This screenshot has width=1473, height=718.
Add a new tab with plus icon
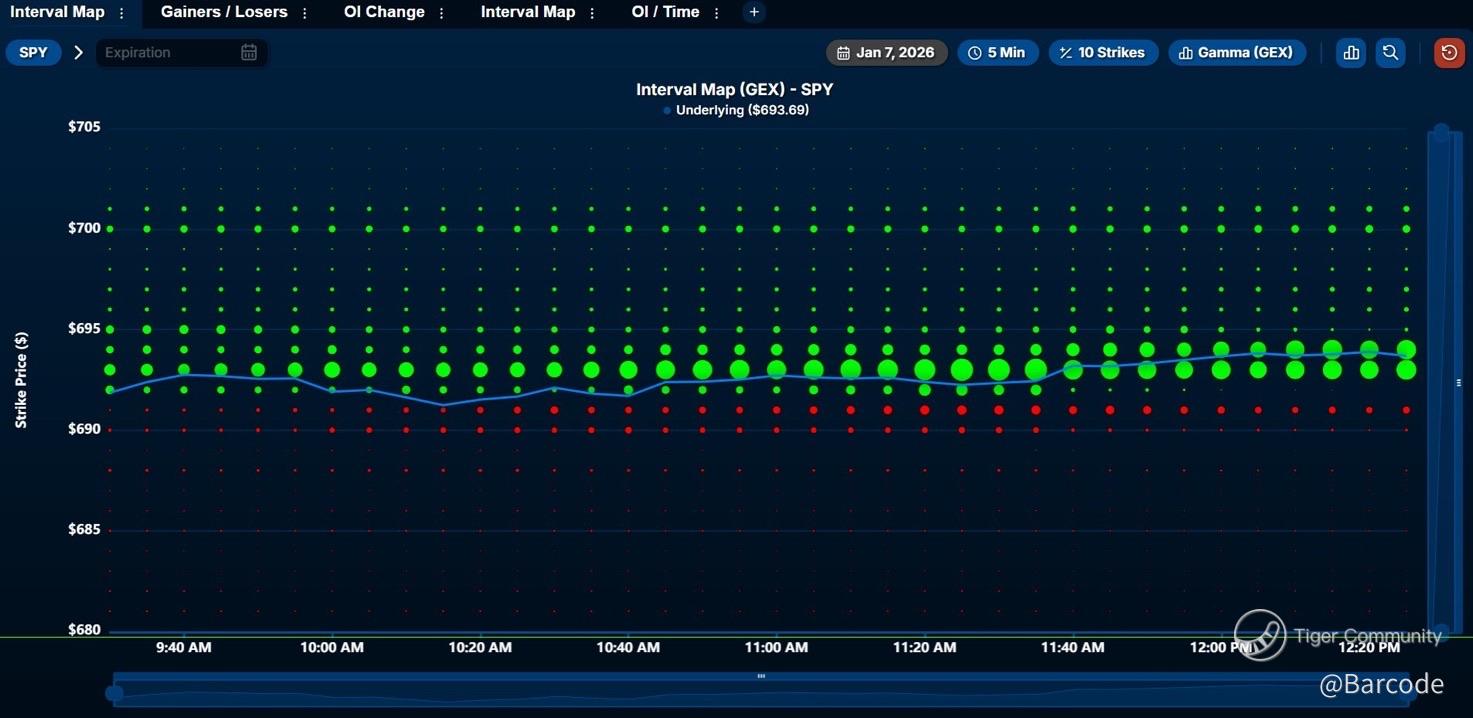point(754,13)
